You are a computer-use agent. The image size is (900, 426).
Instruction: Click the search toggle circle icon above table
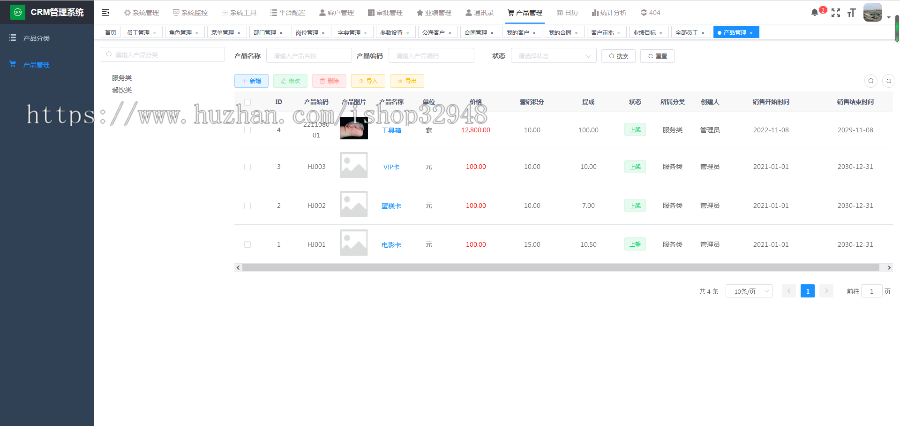[871, 80]
